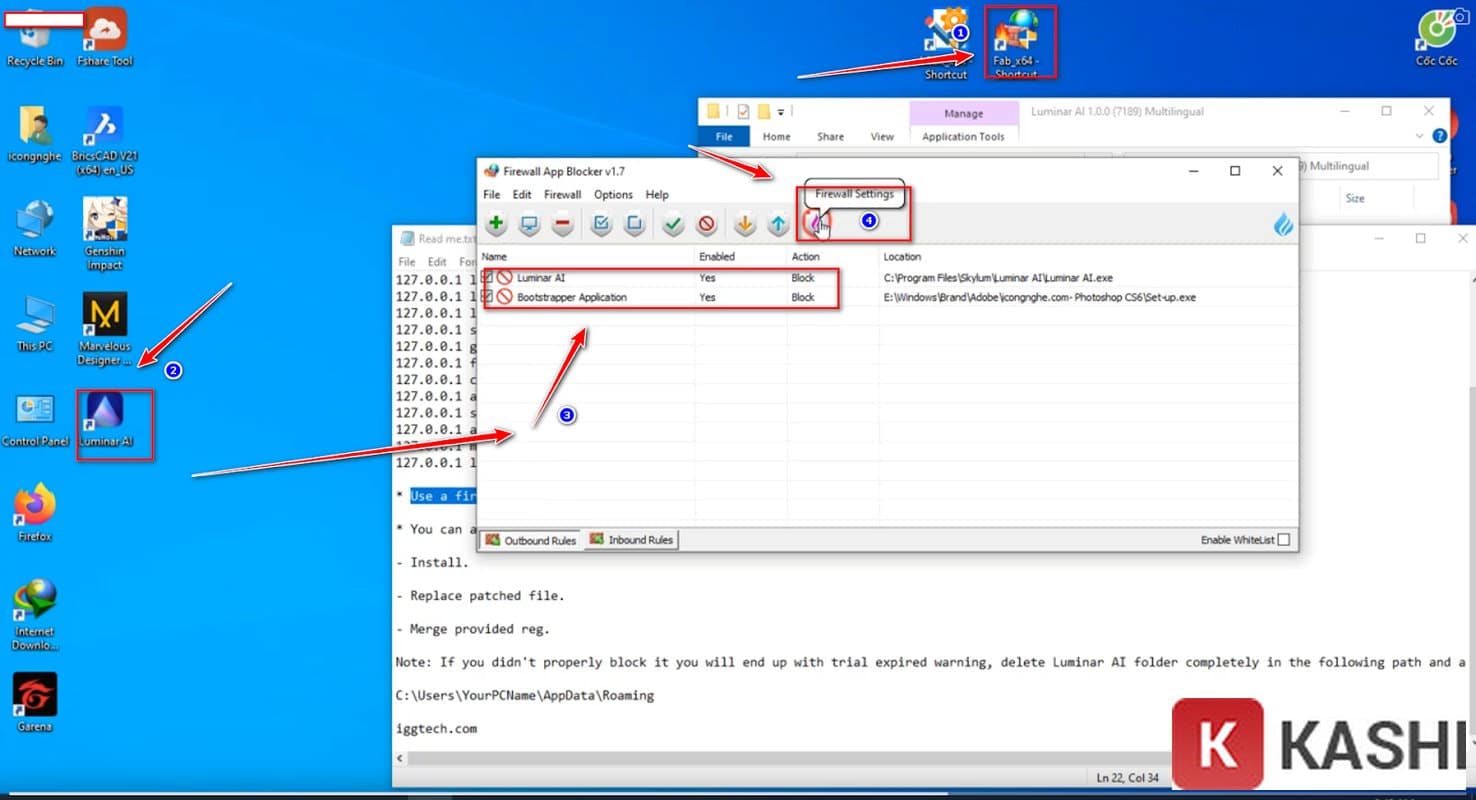This screenshot has height=800, width=1476.
Task: Click the orange Move Down arrow icon
Action: 744,225
